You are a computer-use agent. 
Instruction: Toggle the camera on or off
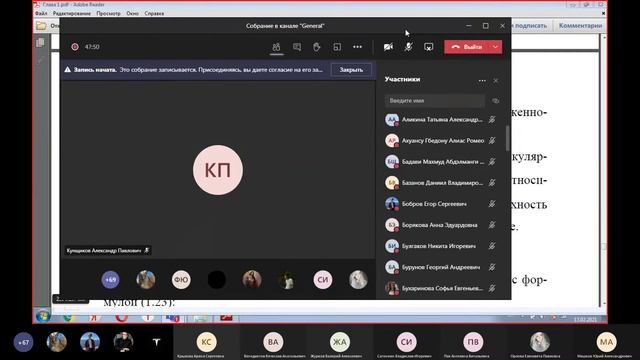point(388,47)
